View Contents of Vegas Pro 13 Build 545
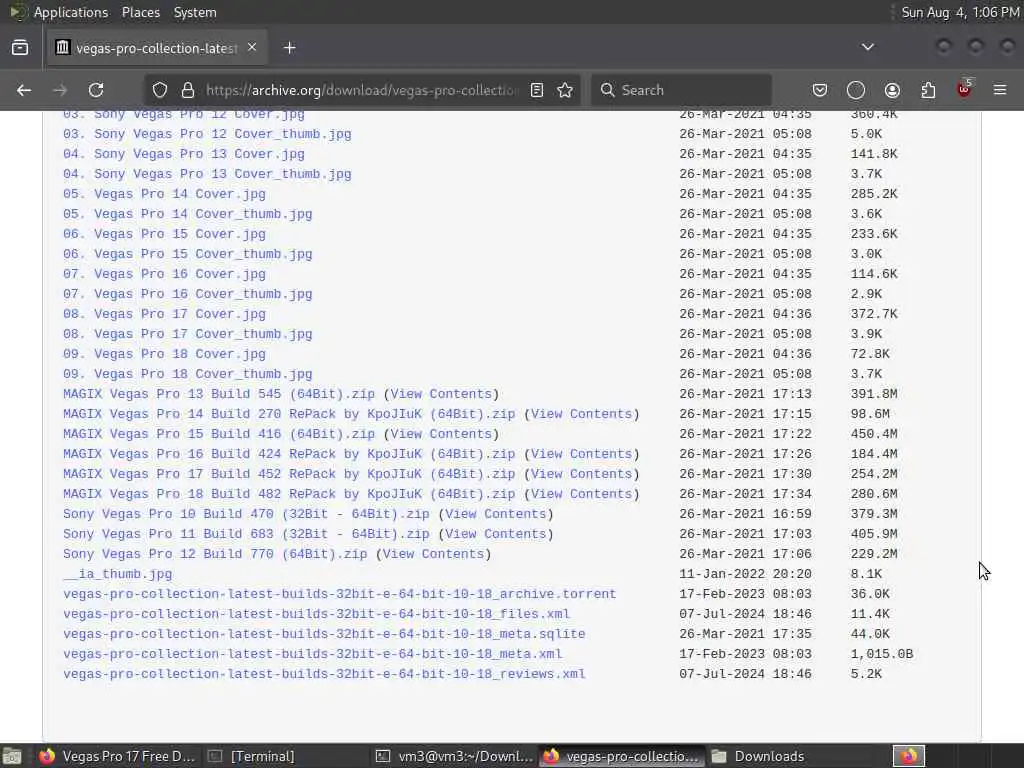1024x768 pixels. 441,394
